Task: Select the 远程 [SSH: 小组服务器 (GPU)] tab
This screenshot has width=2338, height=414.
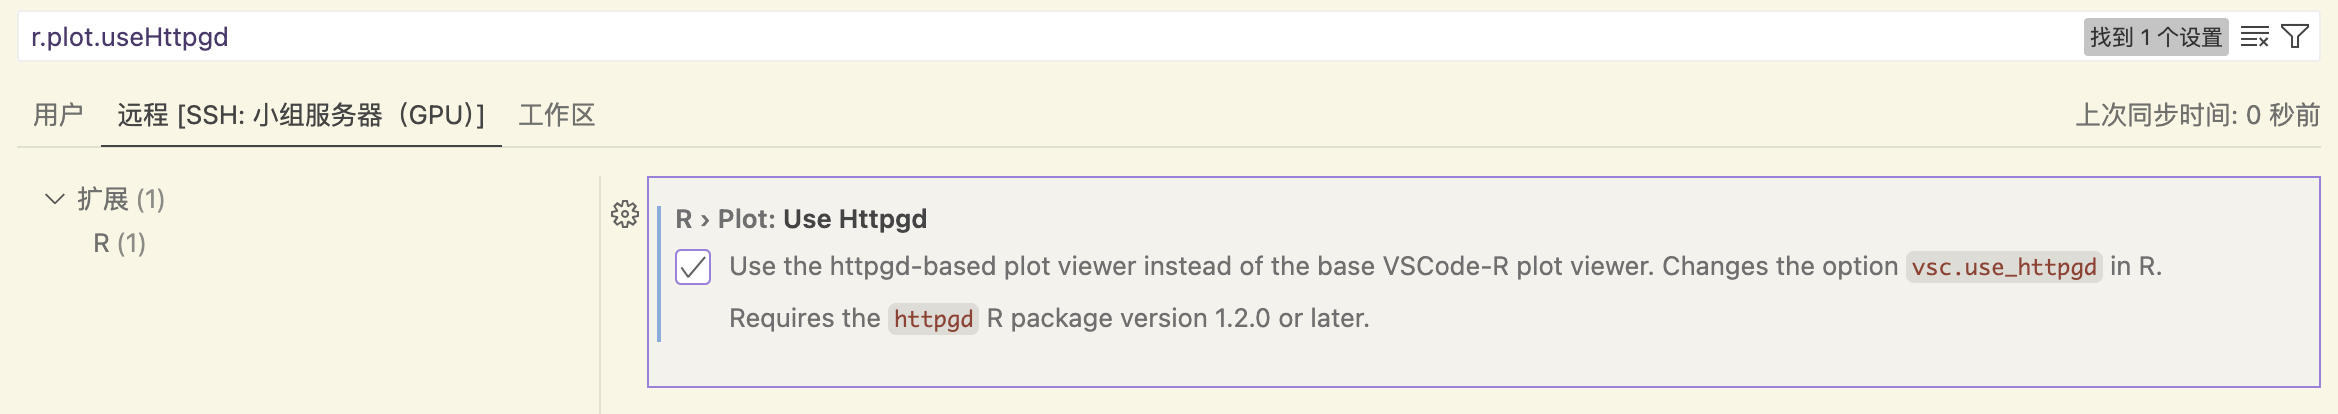Action: point(301,115)
